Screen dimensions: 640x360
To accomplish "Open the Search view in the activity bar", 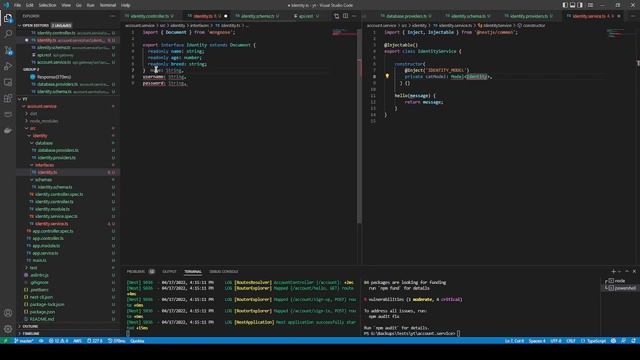I will pyautogui.click(x=8, y=34).
